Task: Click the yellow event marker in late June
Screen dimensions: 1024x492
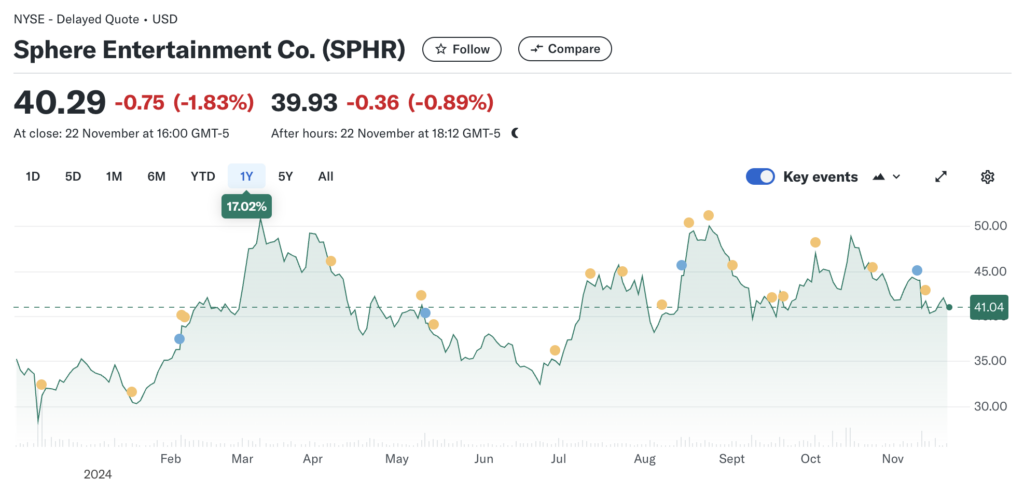Action: point(555,350)
